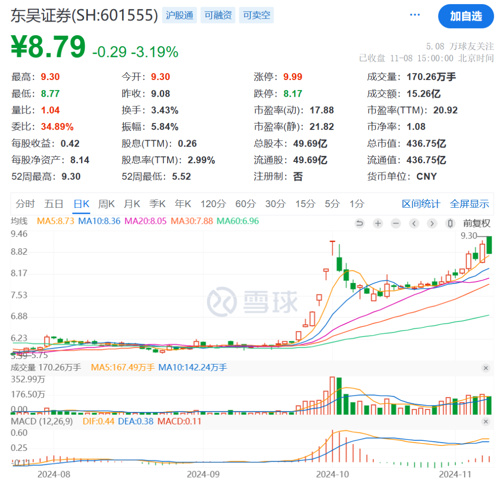Click the 振幅 5.84% value
The height and width of the screenshot is (487, 500).
point(165,127)
